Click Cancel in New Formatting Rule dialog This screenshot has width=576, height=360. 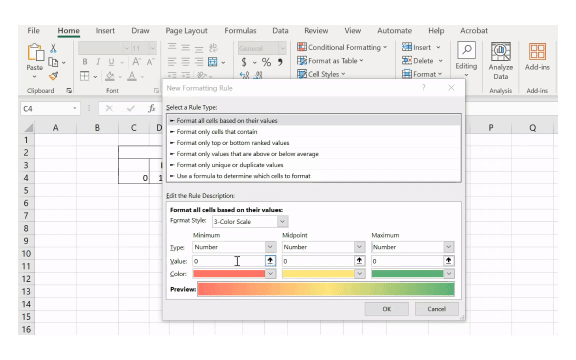tap(436, 309)
